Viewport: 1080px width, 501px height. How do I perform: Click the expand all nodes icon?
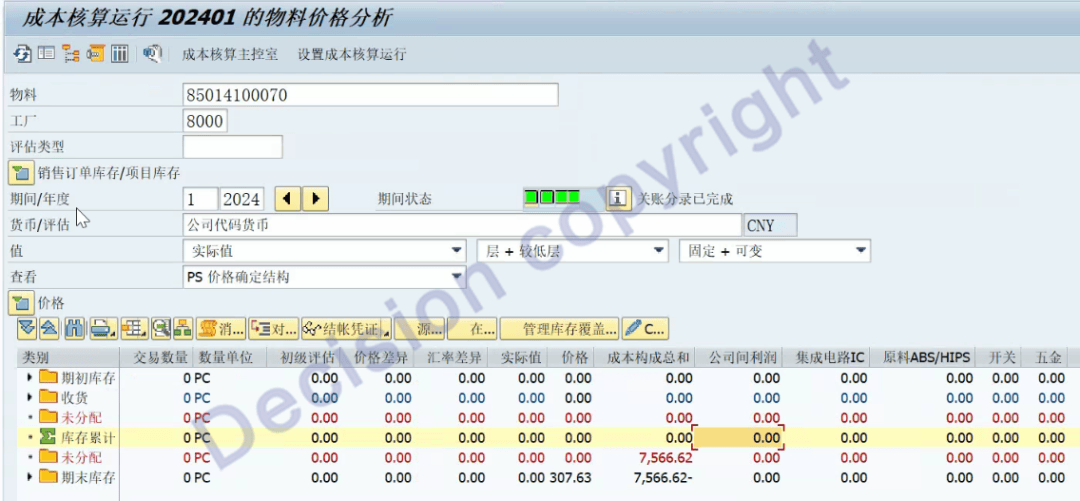(x=27, y=328)
